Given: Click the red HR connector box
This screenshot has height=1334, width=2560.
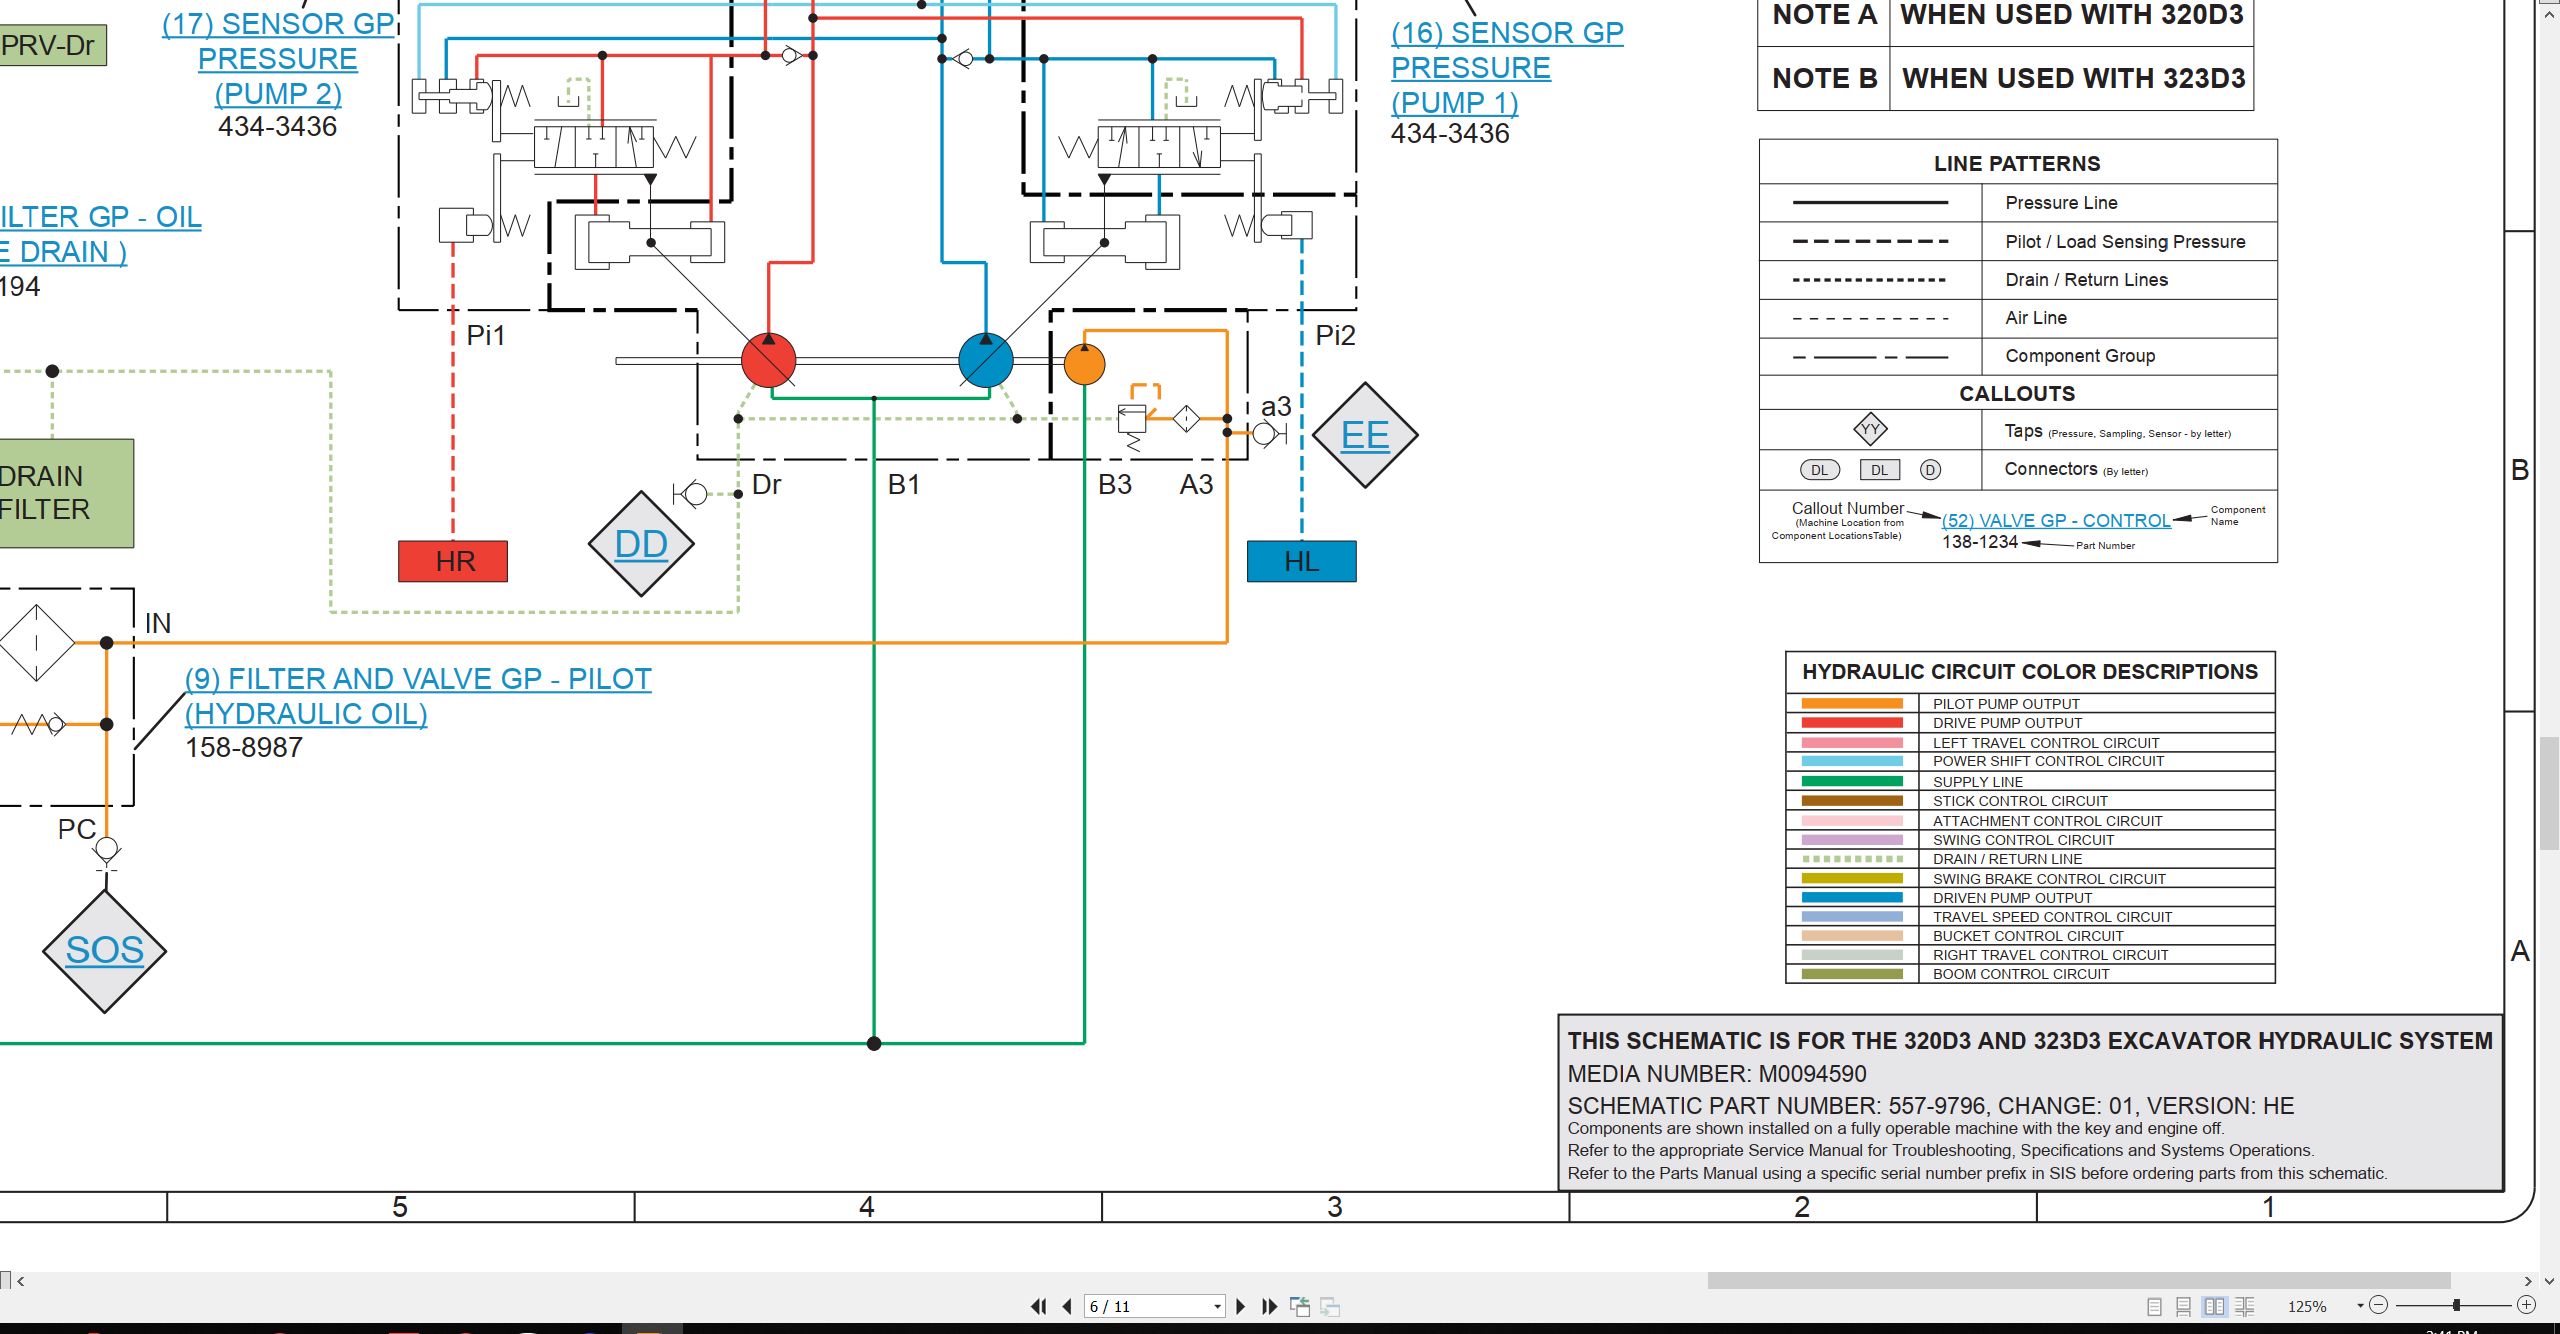Looking at the screenshot, I should click(x=453, y=561).
